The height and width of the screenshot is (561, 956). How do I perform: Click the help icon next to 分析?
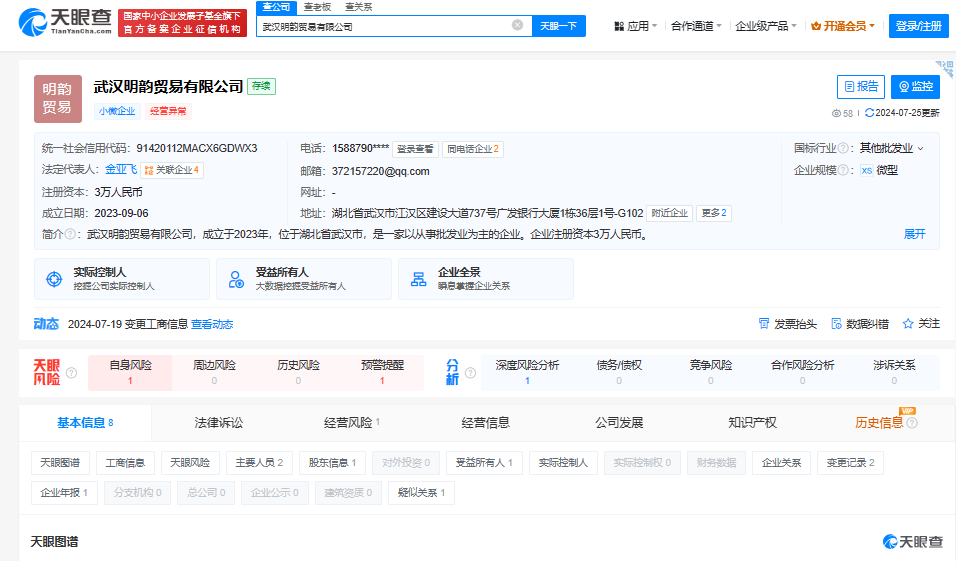(x=470, y=373)
